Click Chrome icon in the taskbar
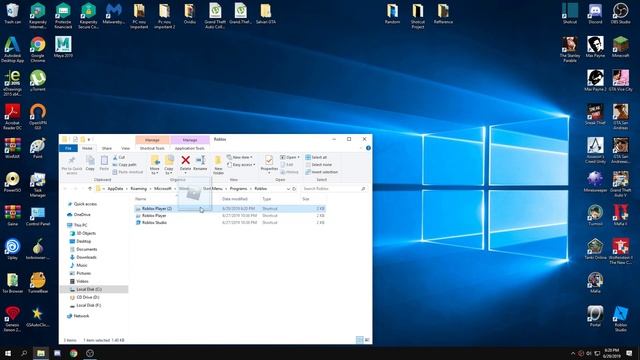This screenshot has width=640, height=360. click(x=73, y=353)
